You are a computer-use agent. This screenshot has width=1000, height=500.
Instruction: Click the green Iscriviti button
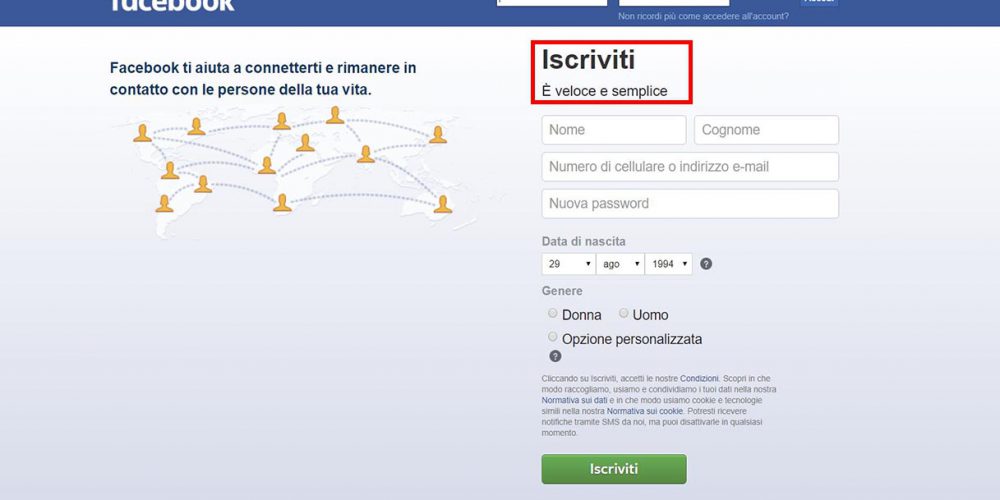[614, 469]
